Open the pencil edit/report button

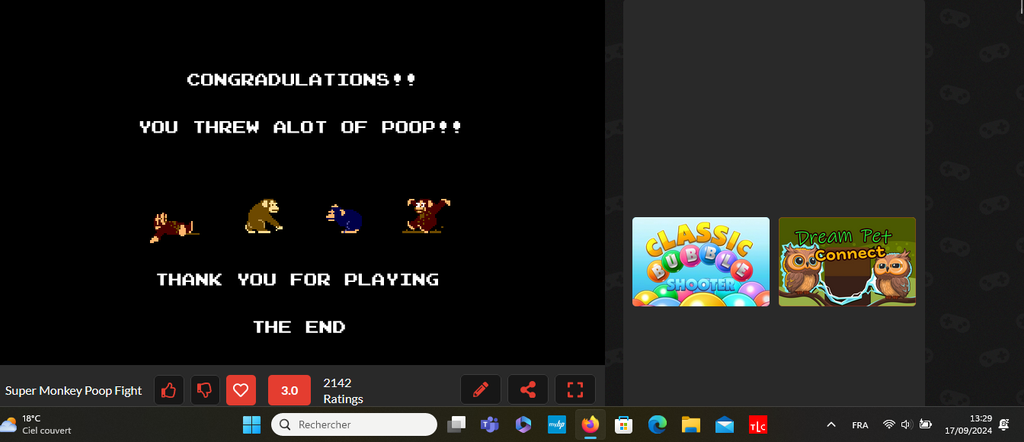(x=481, y=390)
